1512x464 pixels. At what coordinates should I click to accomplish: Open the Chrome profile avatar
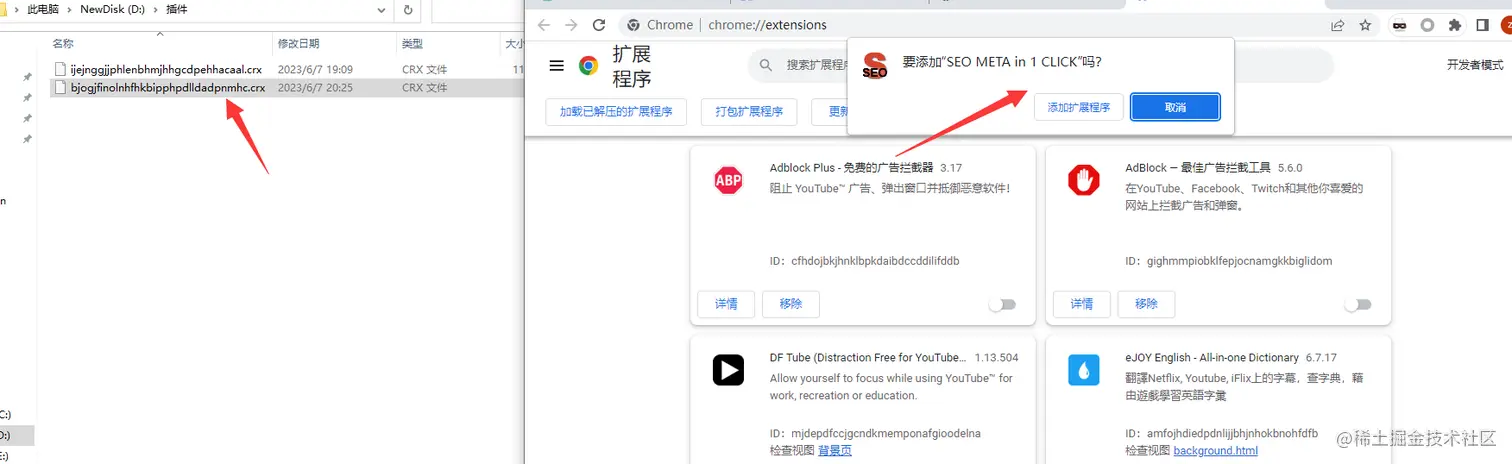(1506, 25)
